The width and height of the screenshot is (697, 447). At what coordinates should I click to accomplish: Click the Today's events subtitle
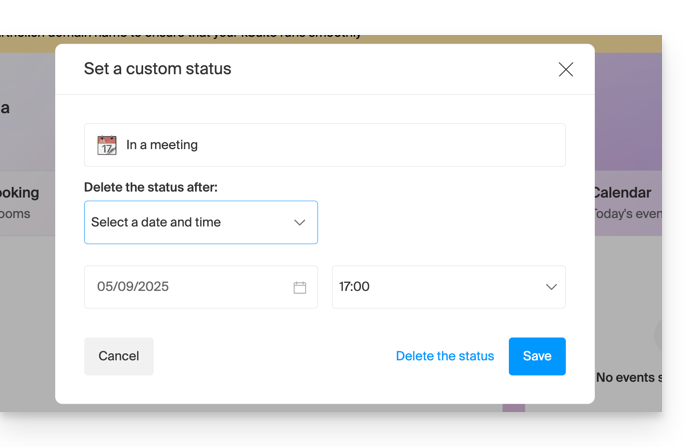coord(628,214)
